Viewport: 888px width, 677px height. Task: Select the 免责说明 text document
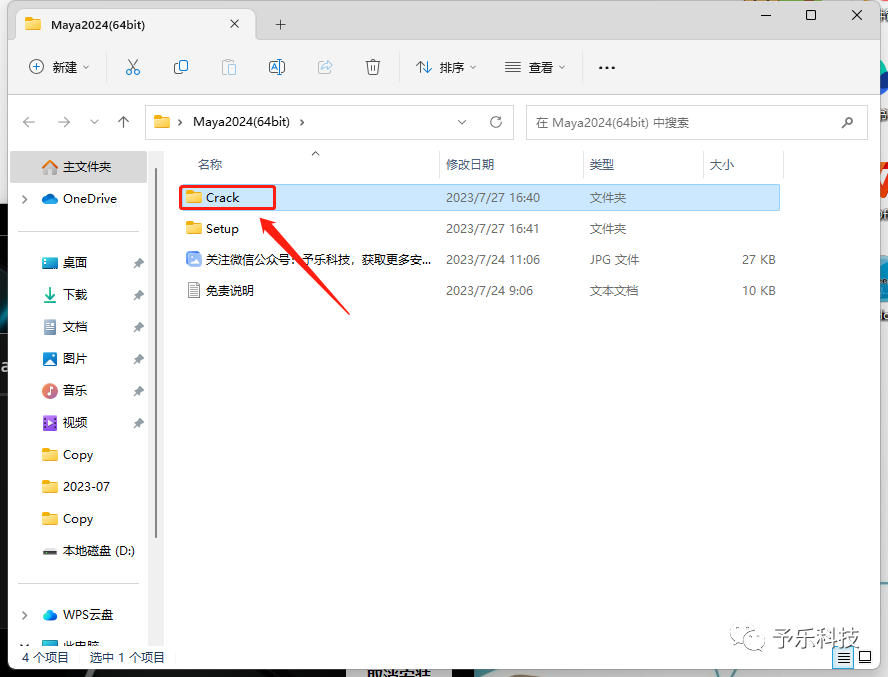(479, 291)
